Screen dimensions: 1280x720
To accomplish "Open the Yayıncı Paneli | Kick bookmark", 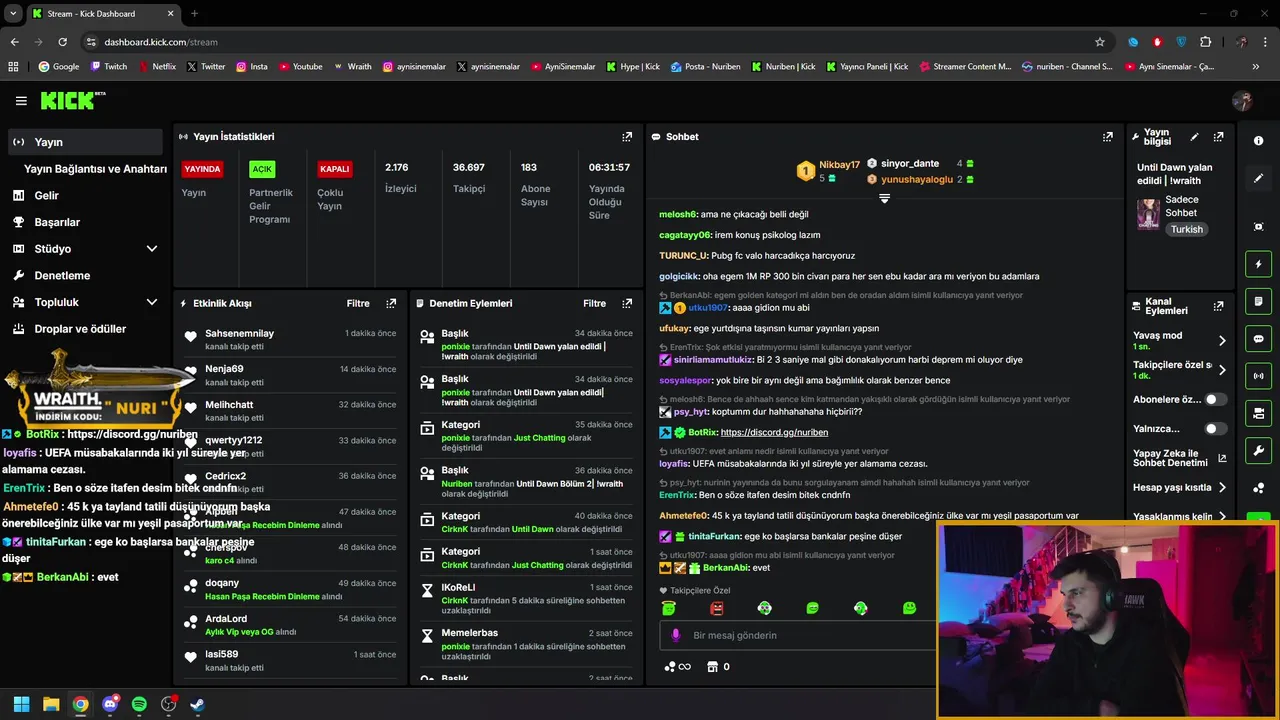I will click(867, 67).
